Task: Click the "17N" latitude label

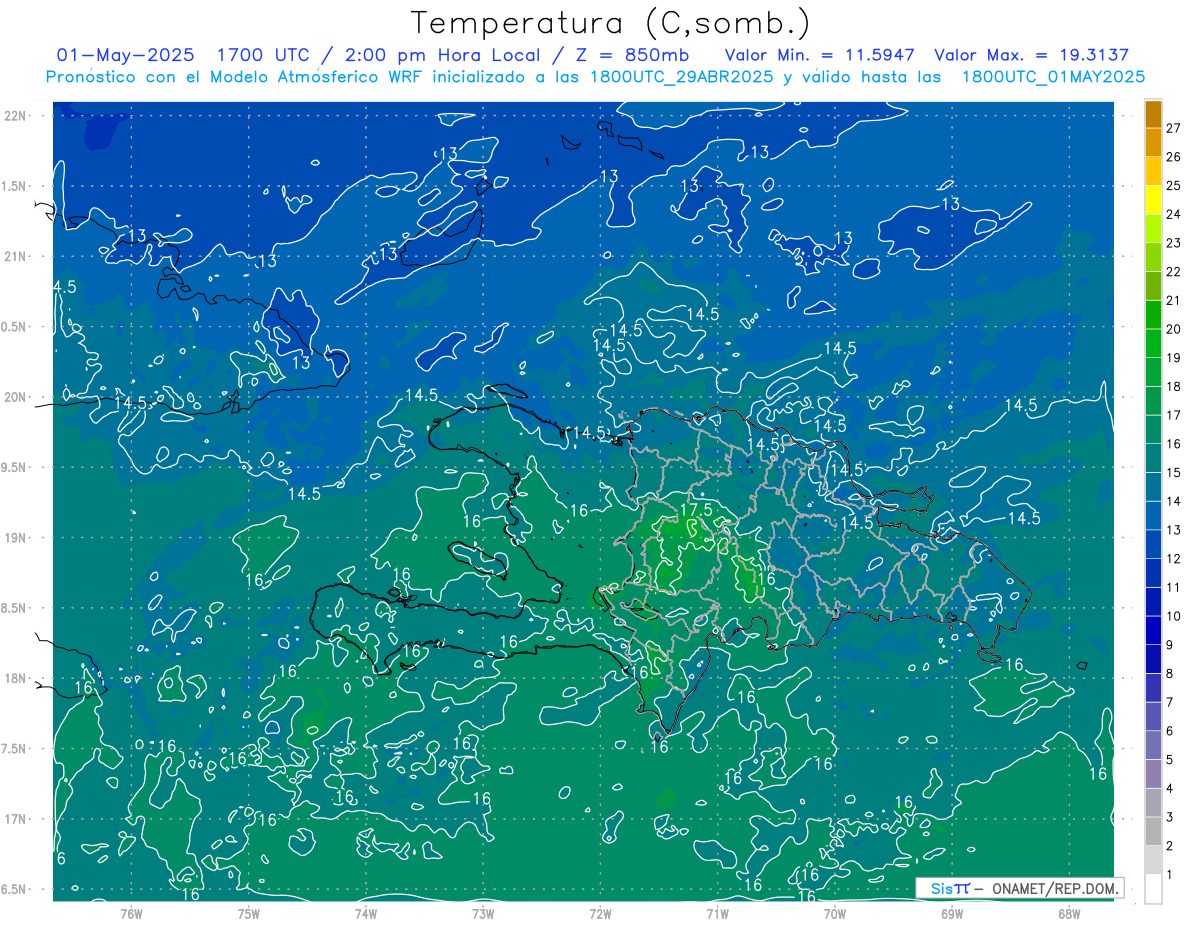Action: point(16,819)
